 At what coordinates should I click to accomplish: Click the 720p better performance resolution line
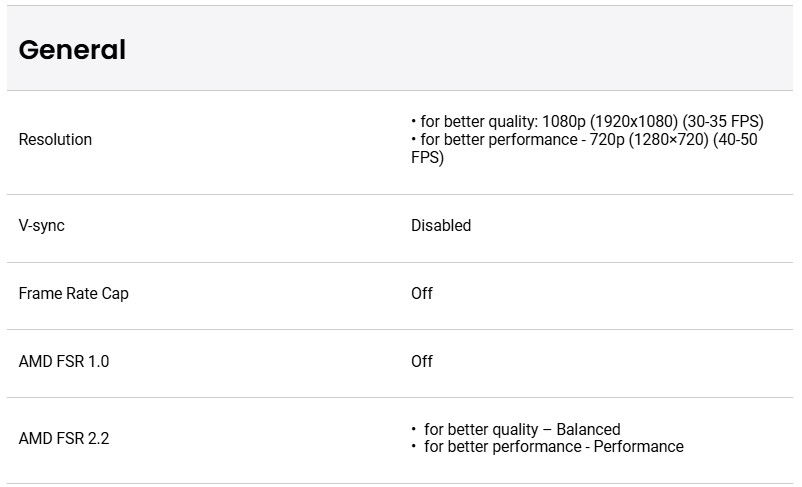pos(584,148)
